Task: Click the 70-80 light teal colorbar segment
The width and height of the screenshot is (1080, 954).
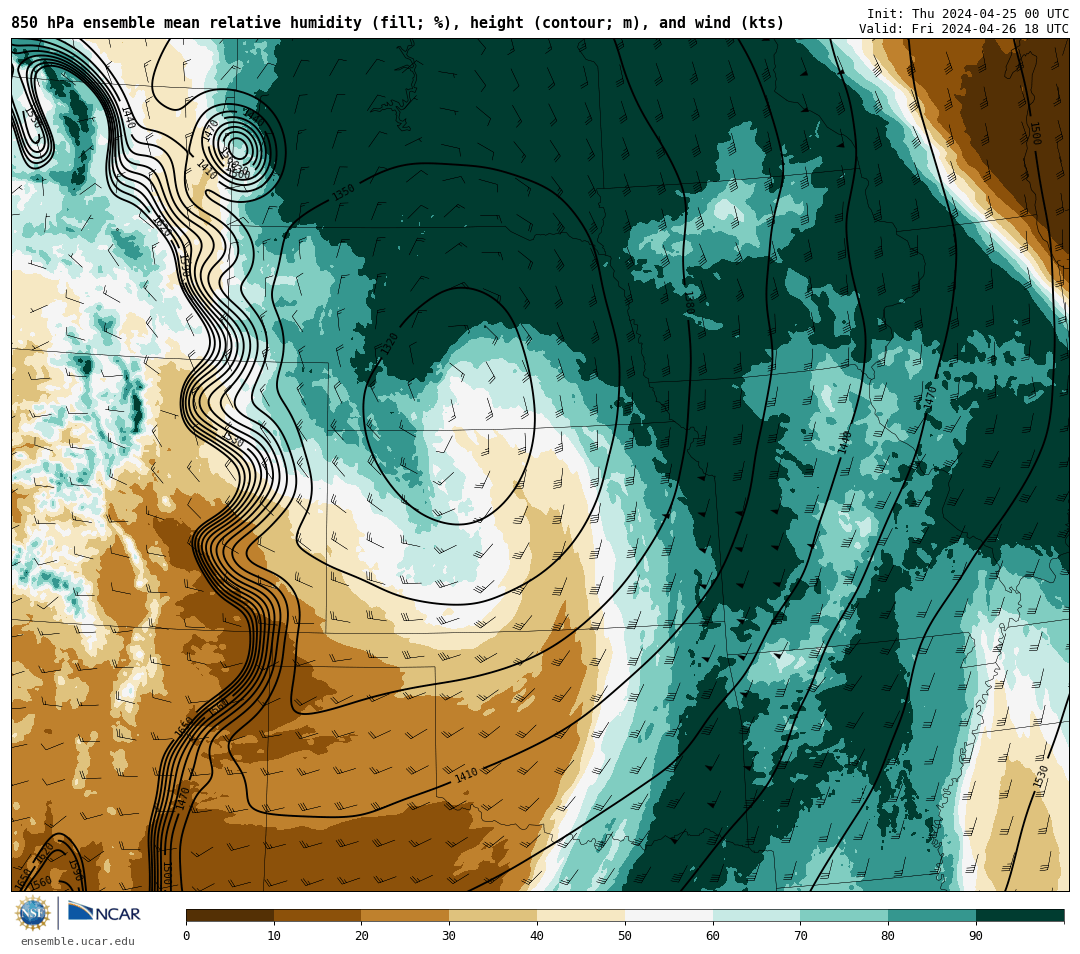Action: point(844,915)
